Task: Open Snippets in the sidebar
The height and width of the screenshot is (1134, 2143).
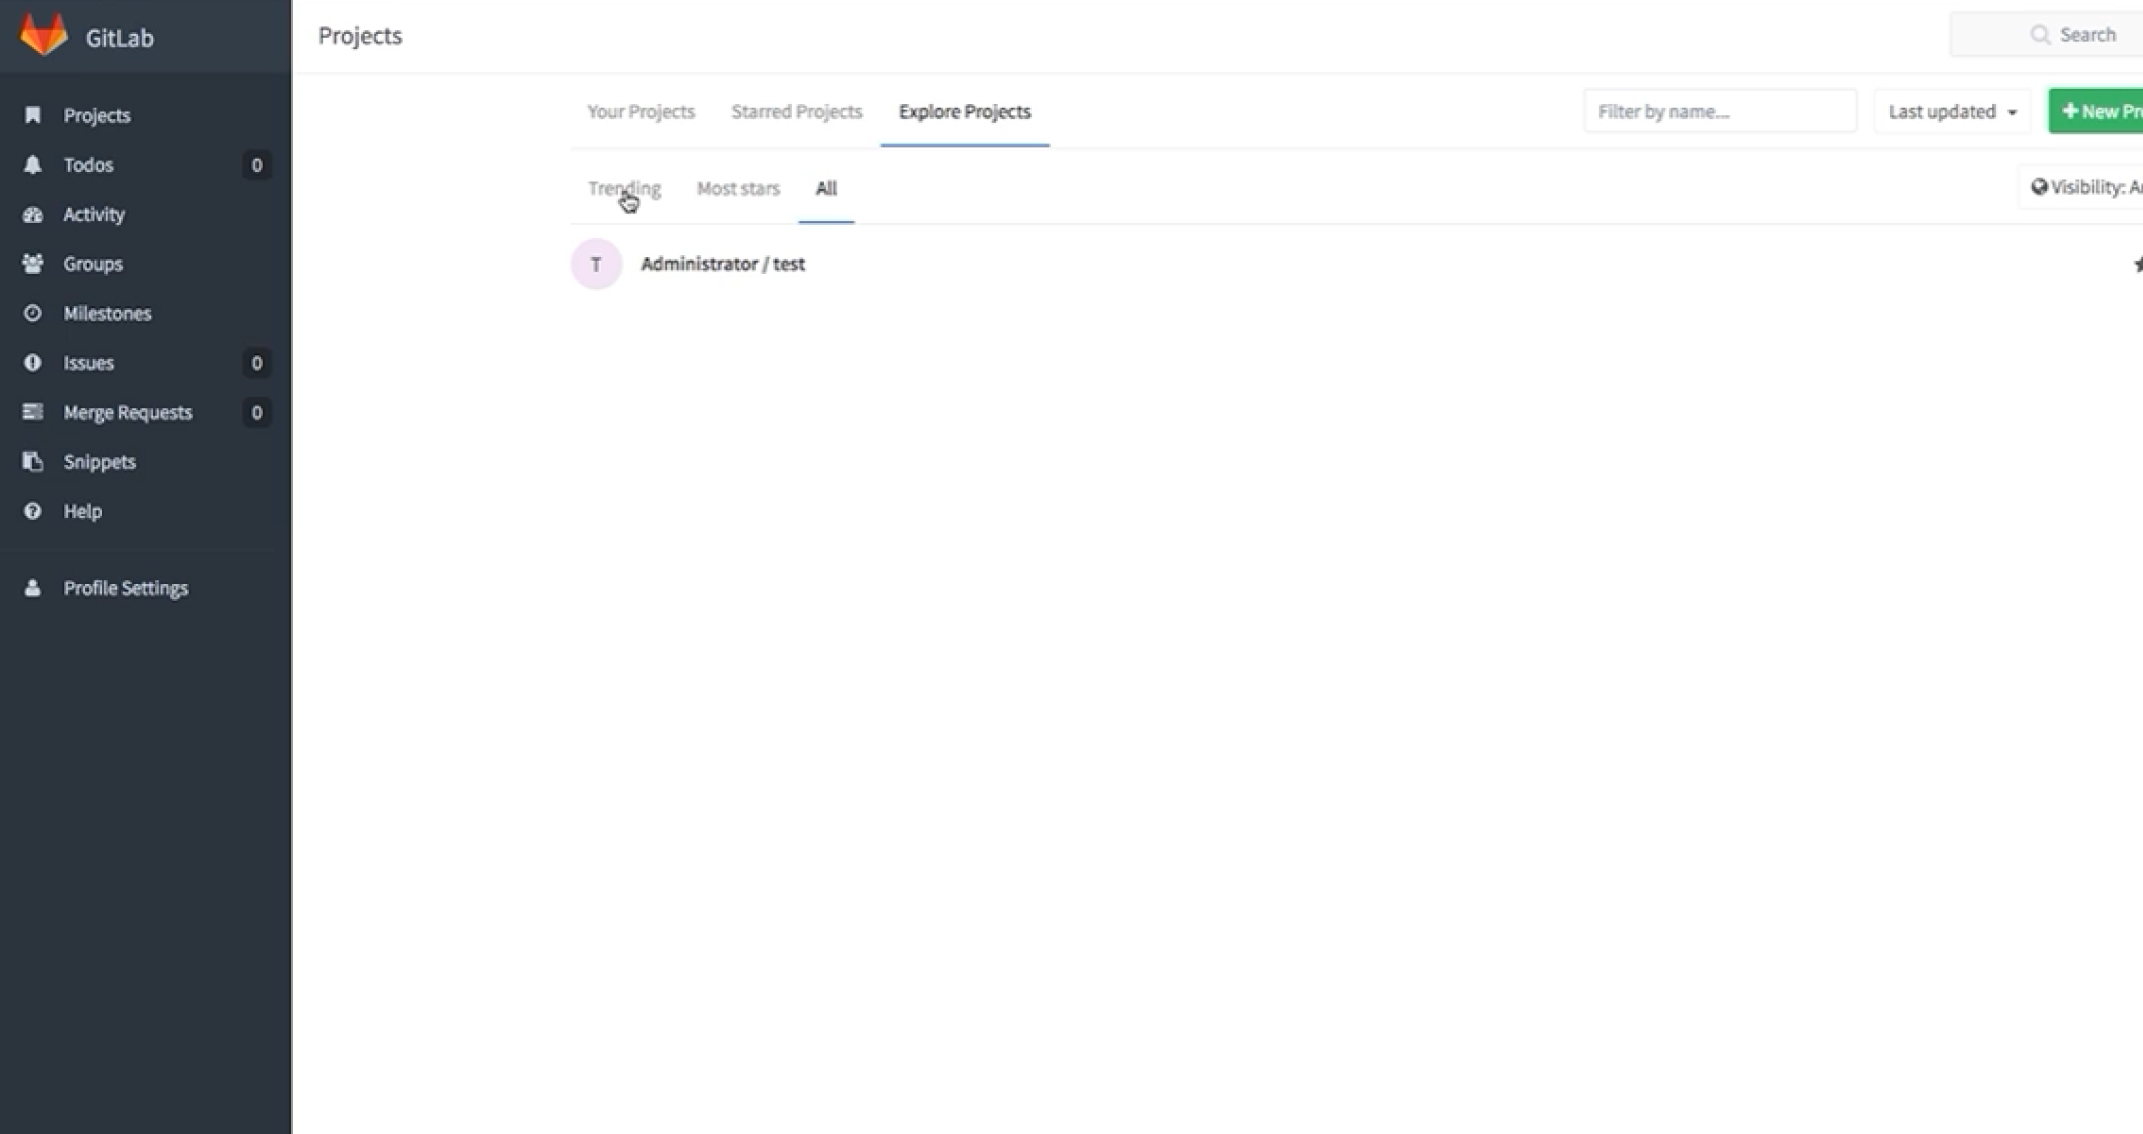Action: tap(145, 461)
